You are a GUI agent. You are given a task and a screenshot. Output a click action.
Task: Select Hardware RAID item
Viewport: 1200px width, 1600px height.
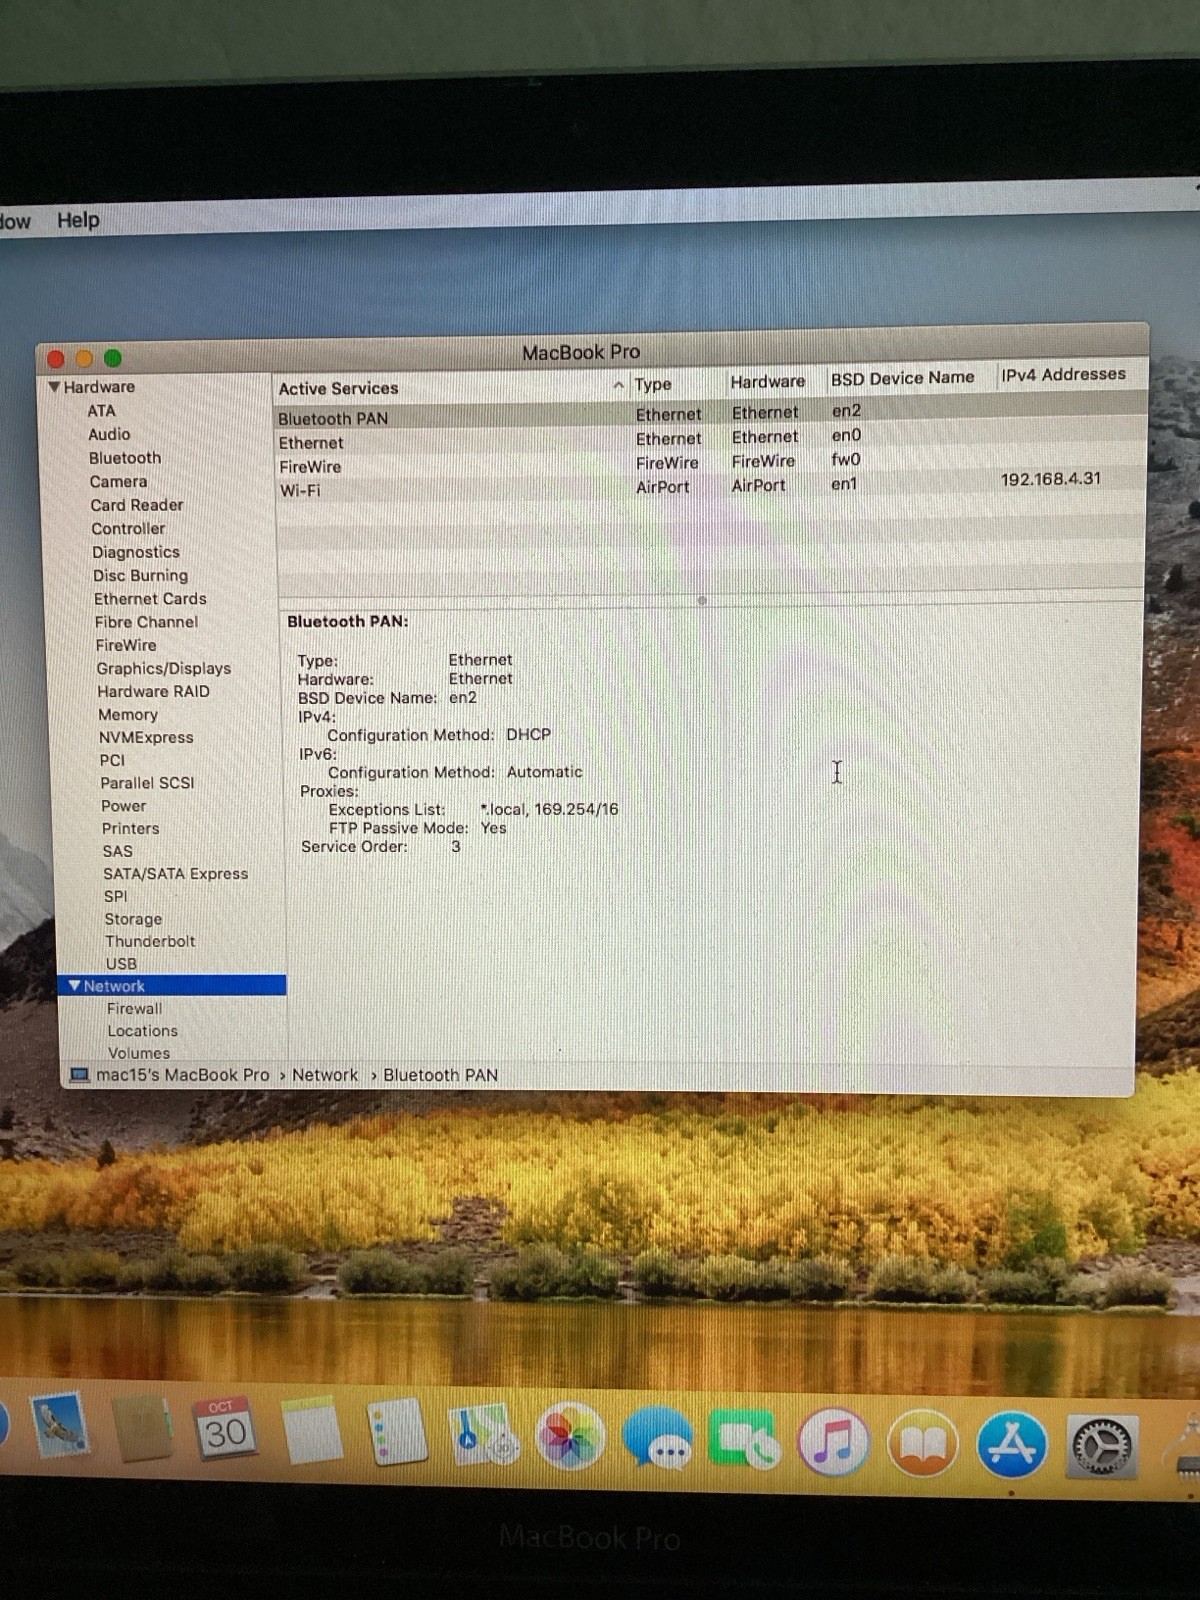(153, 691)
